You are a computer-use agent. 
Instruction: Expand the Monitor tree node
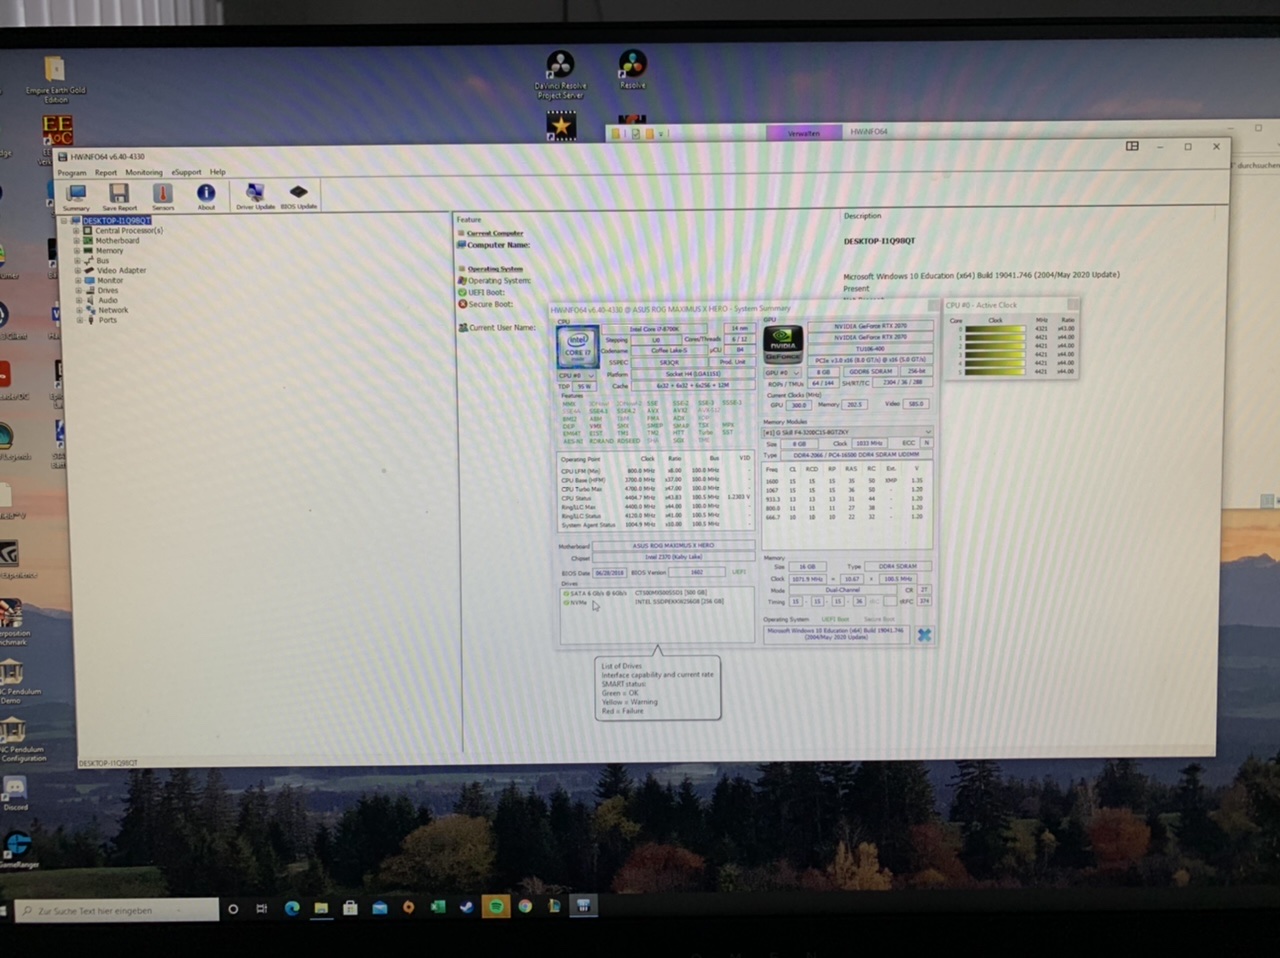click(x=77, y=281)
